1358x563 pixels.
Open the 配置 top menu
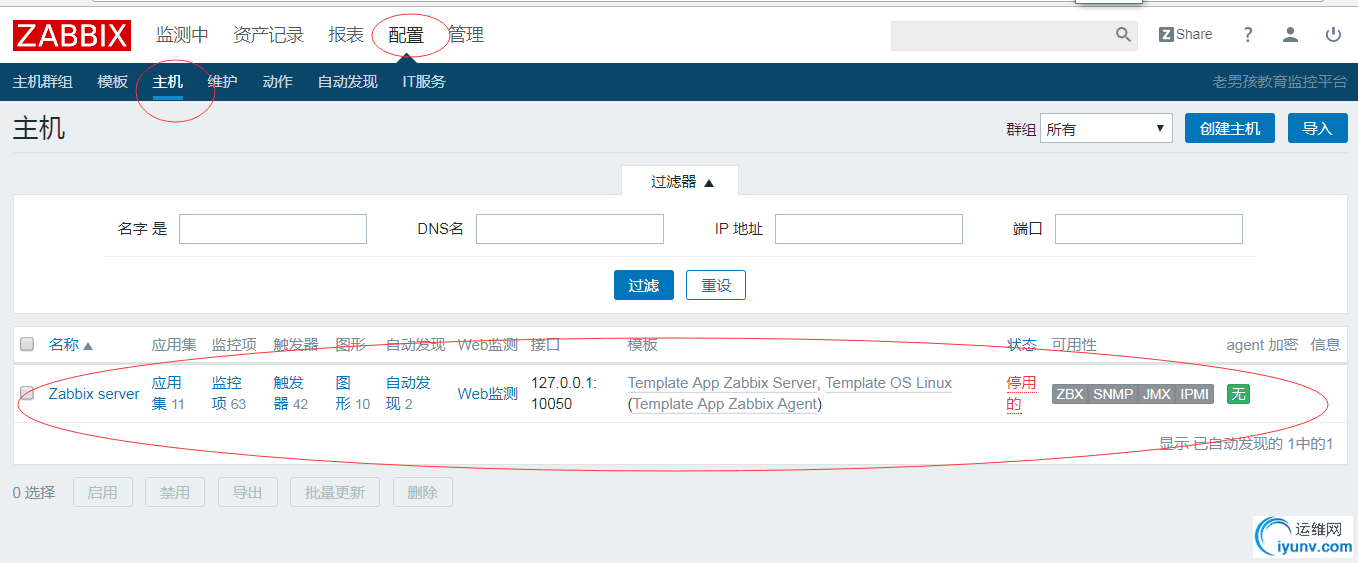tap(406, 35)
